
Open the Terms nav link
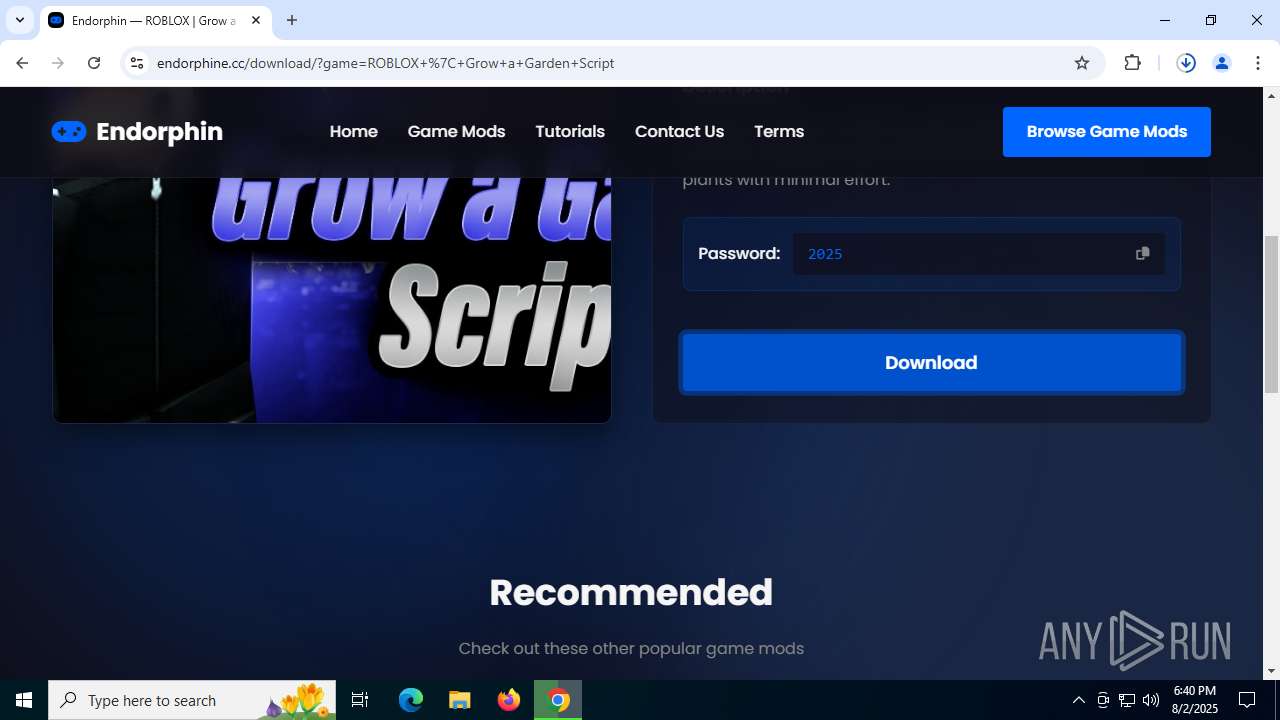(779, 132)
